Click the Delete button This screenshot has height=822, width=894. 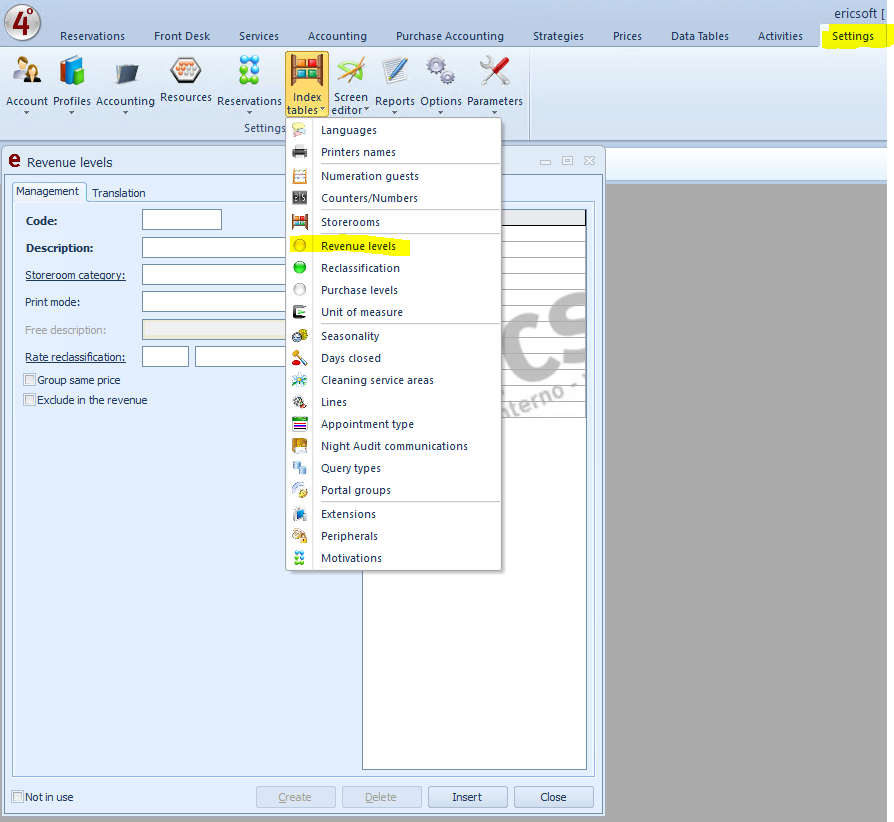pos(380,797)
